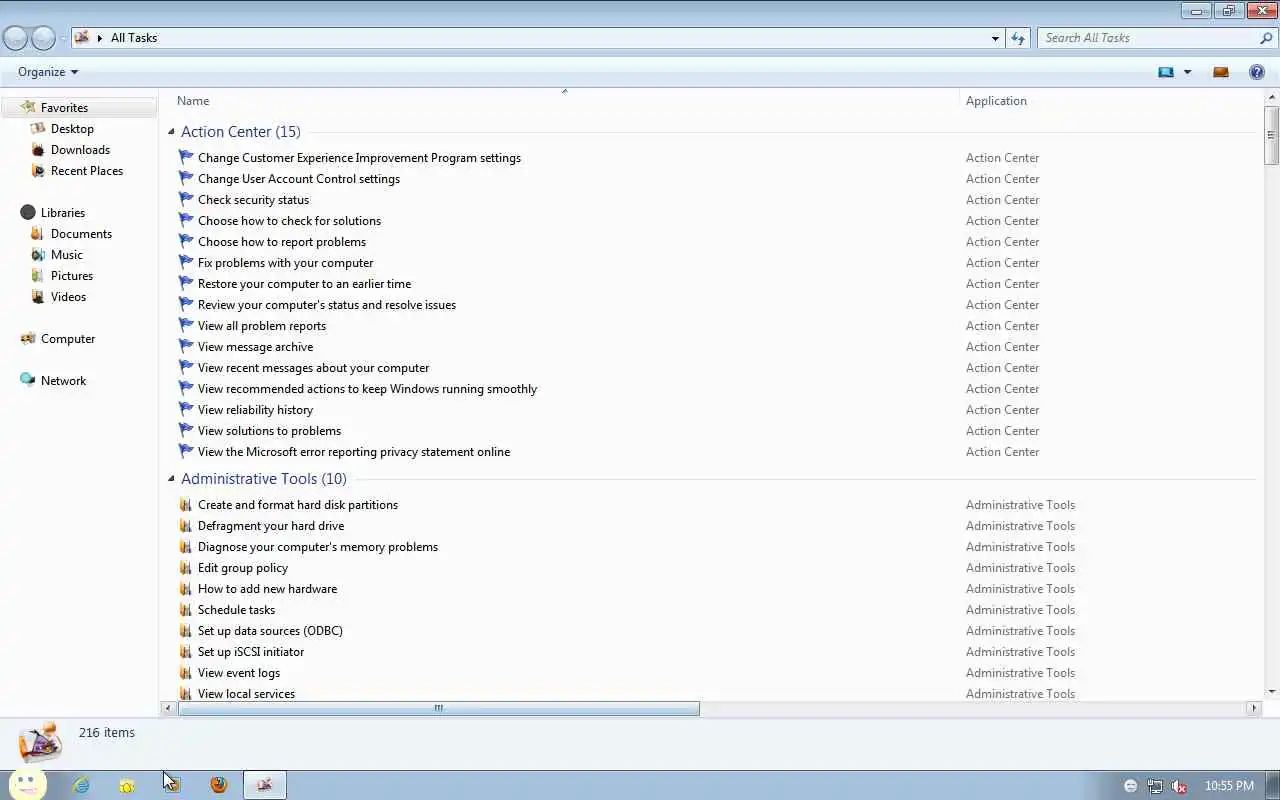Click the flag icon beside View message archive
1280x800 pixels.
click(185, 346)
